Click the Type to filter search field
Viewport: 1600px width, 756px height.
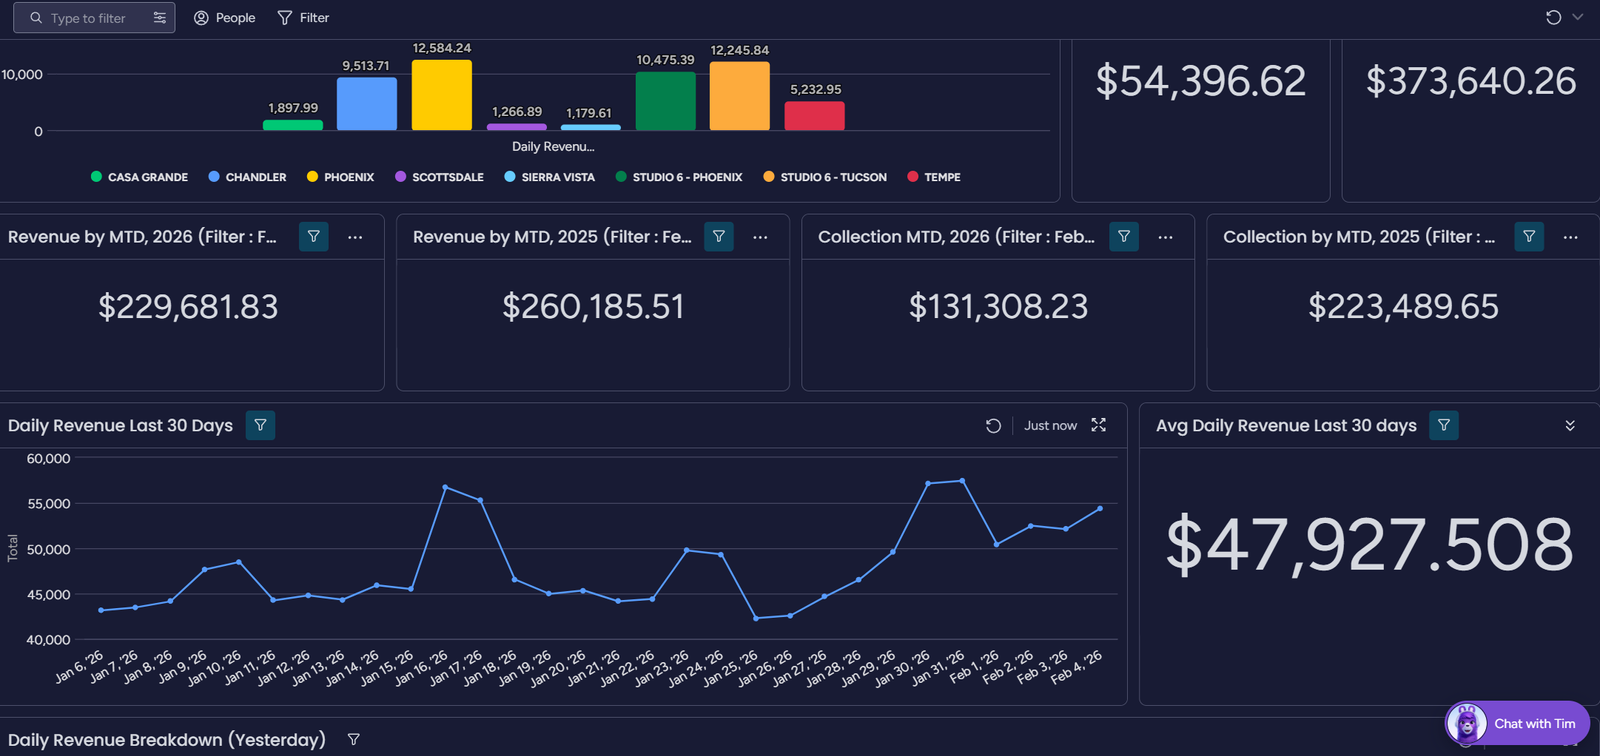pos(88,18)
